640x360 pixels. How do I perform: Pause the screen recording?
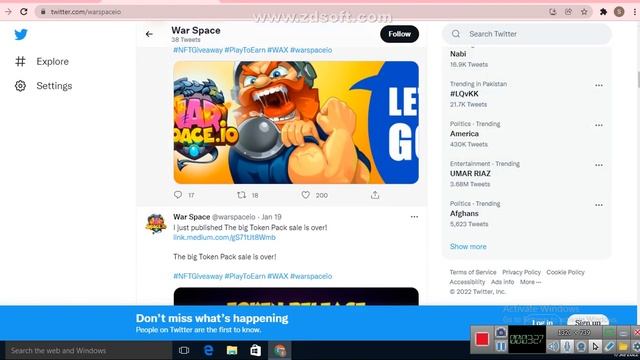(x=501, y=347)
